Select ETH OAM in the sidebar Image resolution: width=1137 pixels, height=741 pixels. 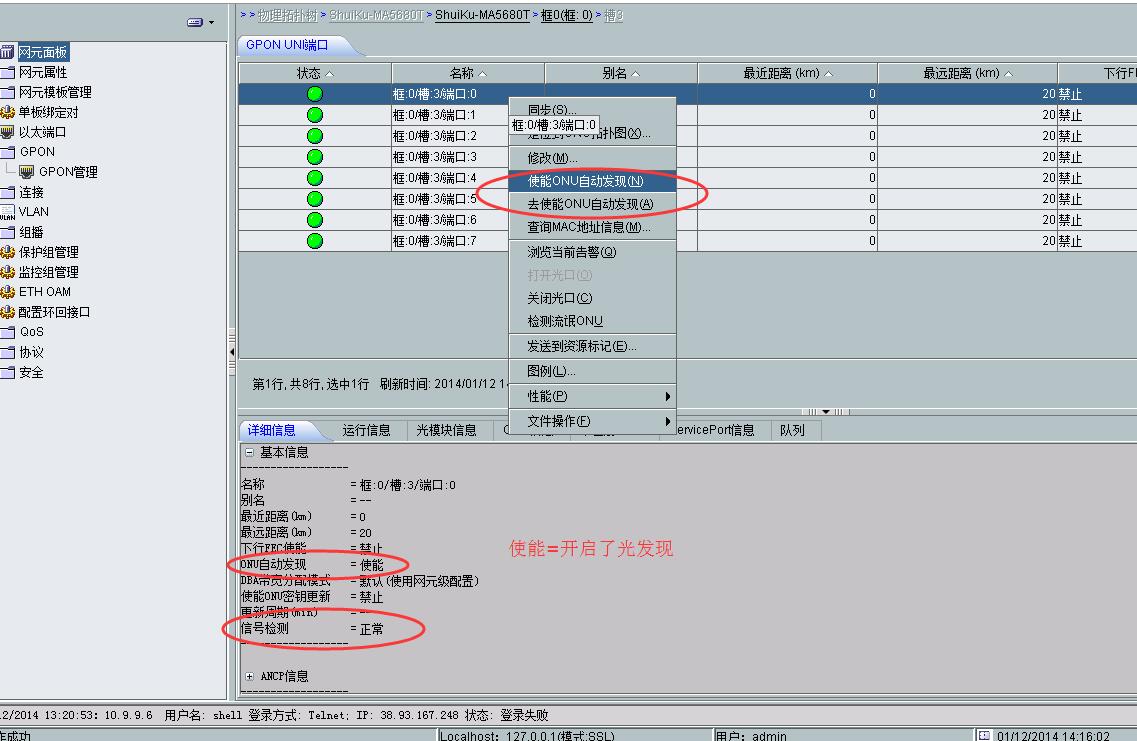click(x=44, y=292)
